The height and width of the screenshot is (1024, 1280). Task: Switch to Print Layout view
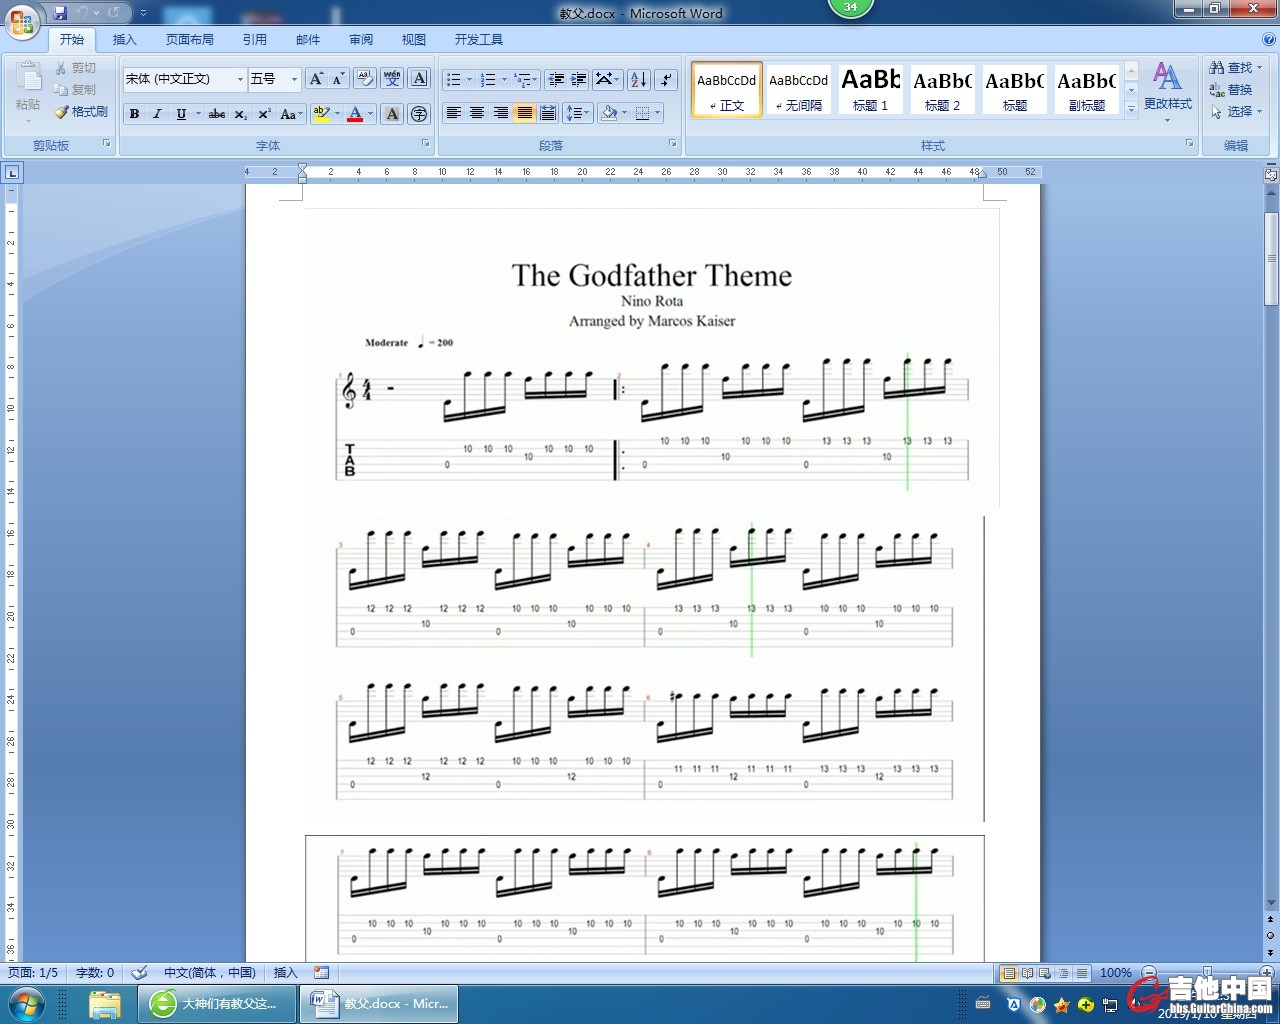(x=1009, y=973)
